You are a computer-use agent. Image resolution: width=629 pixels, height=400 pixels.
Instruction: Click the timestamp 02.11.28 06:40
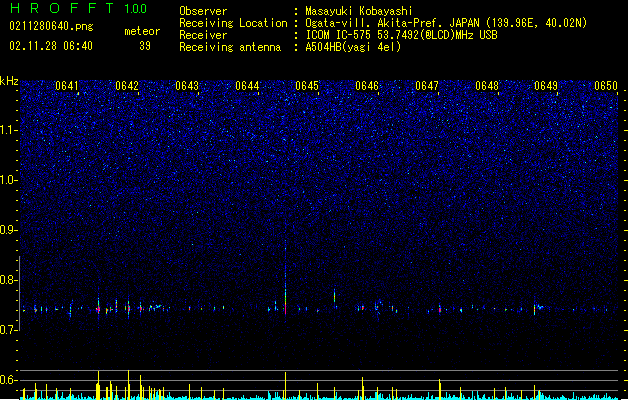(51, 46)
